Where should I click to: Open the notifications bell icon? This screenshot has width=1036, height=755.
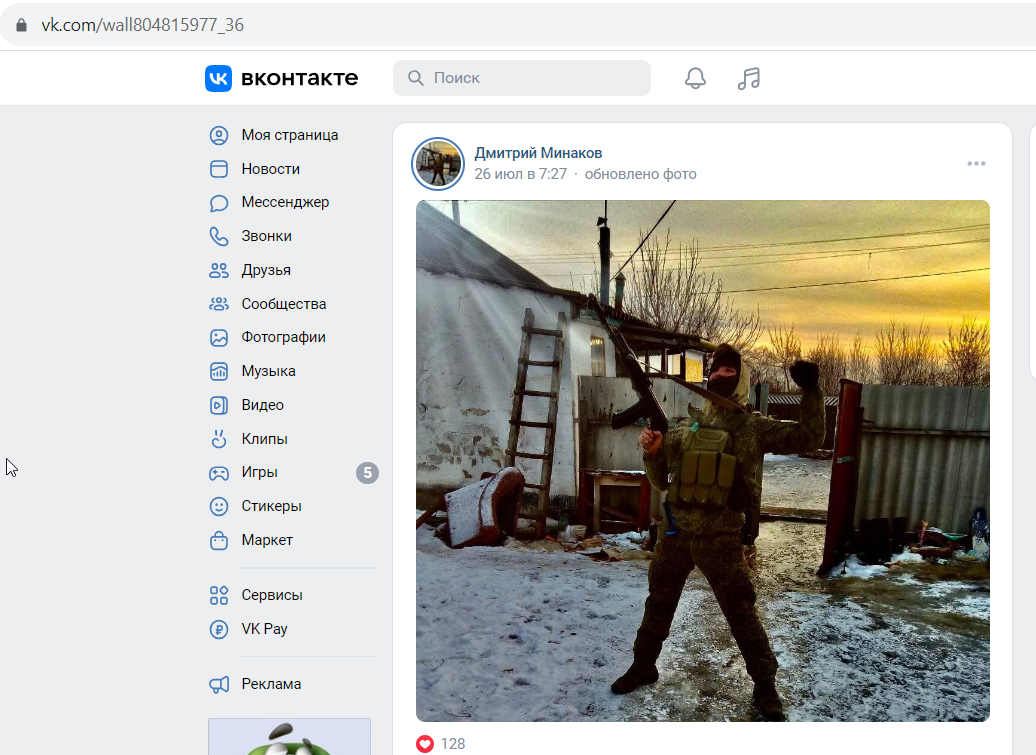[x=694, y=78]
